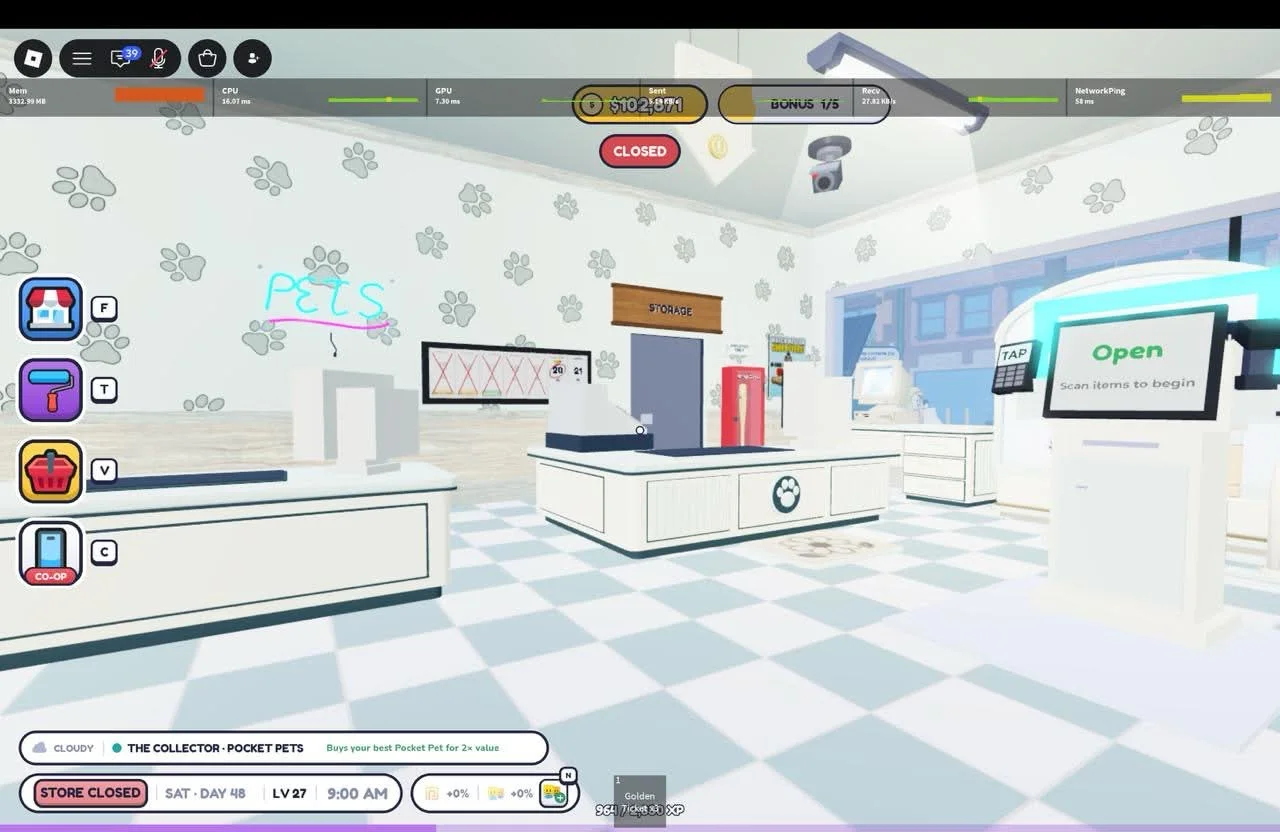
Task: Click the neon PETS wall sign
Action: tap(326, 299)
